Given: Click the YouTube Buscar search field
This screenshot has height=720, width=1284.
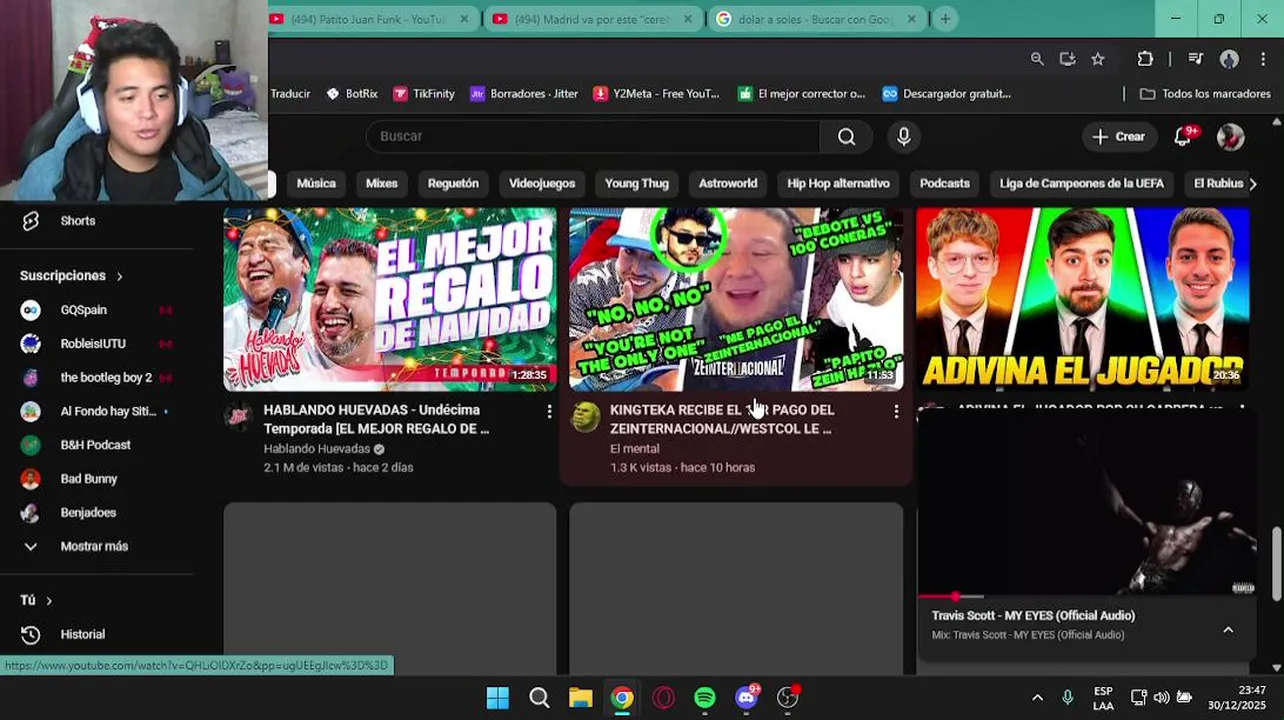Looking at the screenshot, I should coord(594,136).
